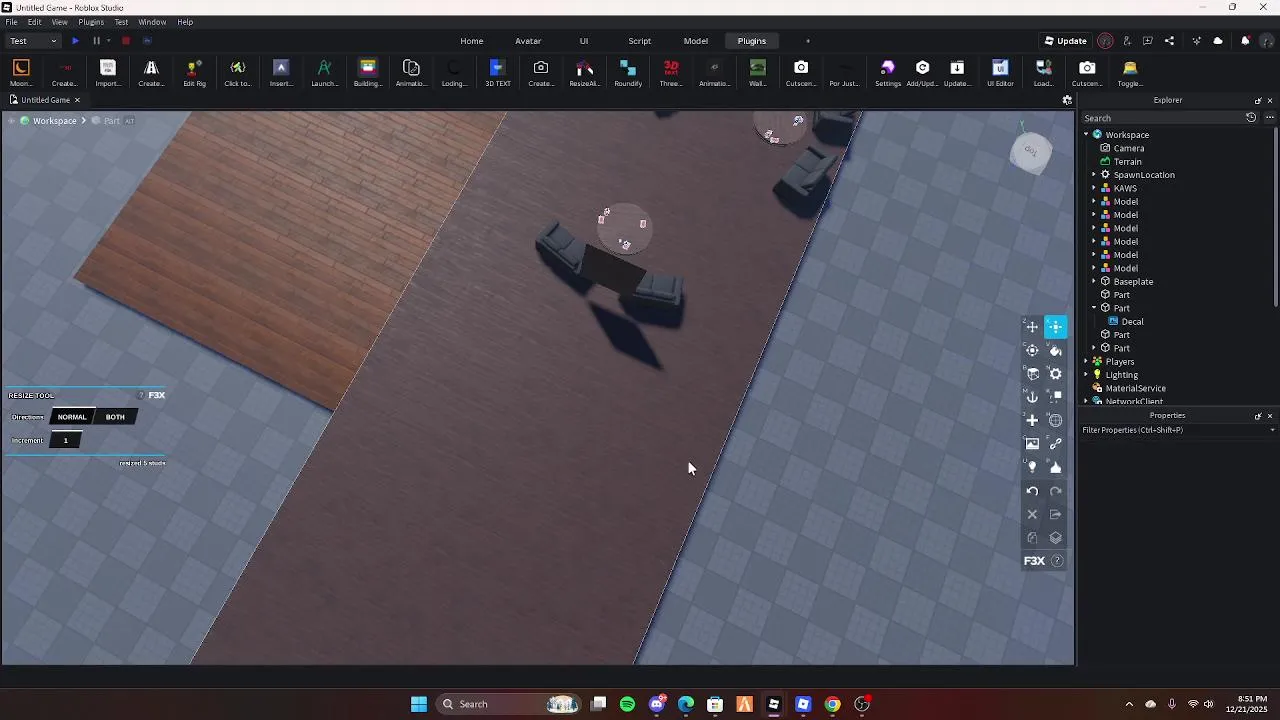This screenshot has height=720, width=1280.
Task: Click the F3X export icon
Action: coord(1056,514)
